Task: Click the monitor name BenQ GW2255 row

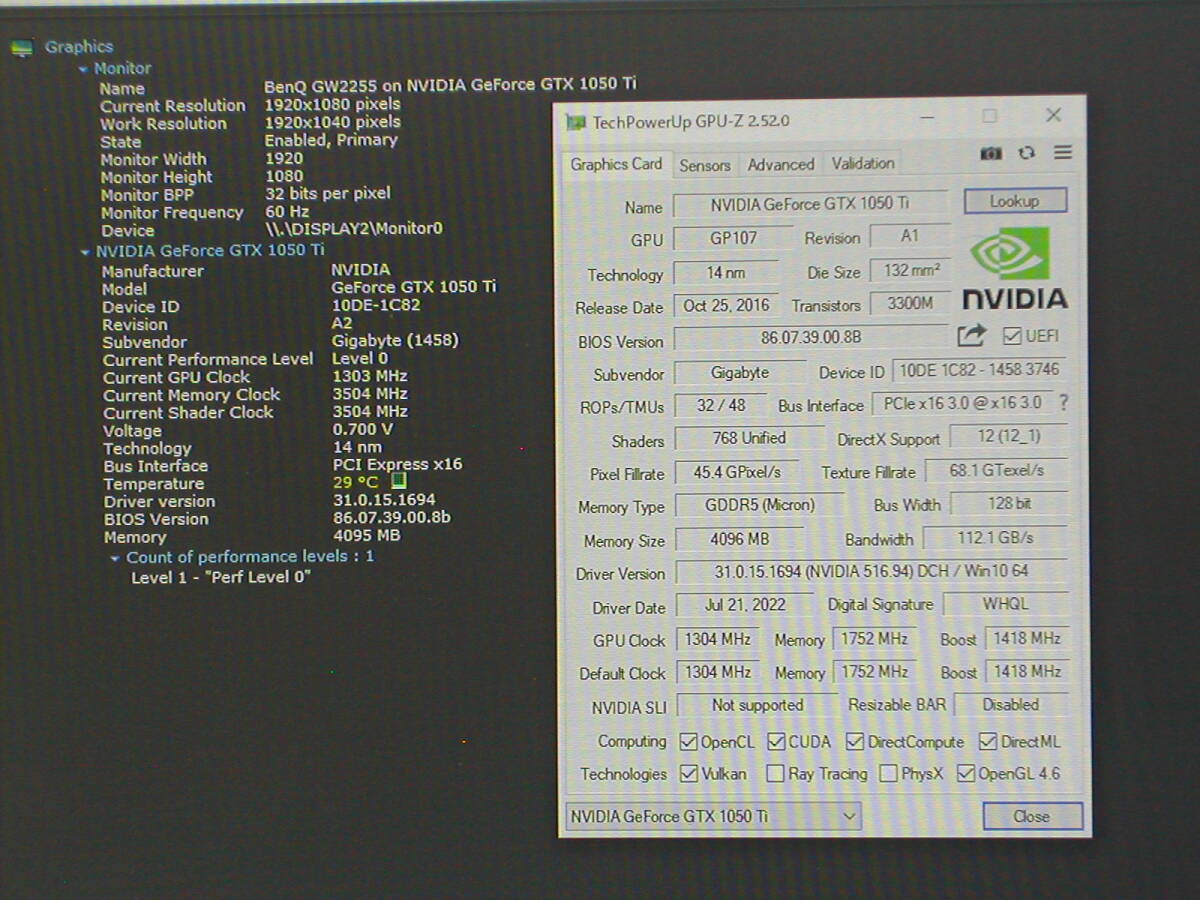Action: (368, 87)
